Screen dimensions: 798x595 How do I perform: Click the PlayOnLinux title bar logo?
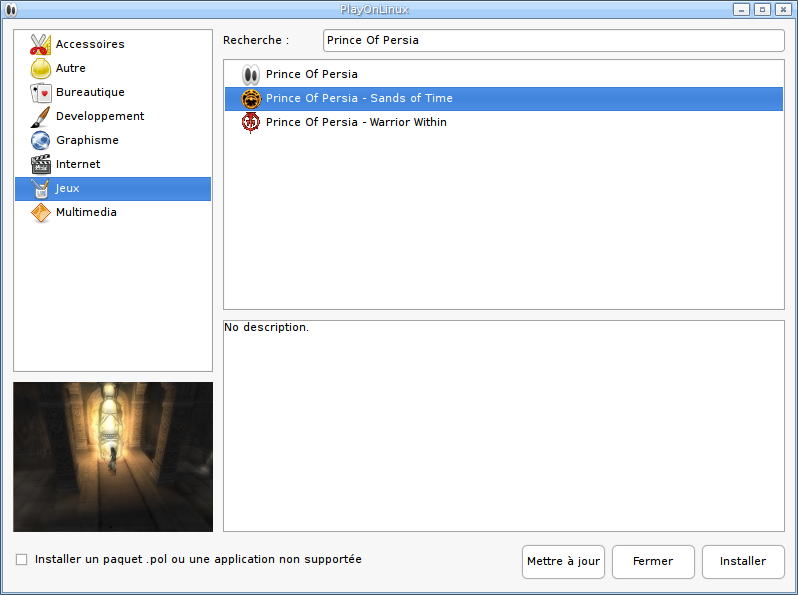pyautogui.click(x=11, y=10)
